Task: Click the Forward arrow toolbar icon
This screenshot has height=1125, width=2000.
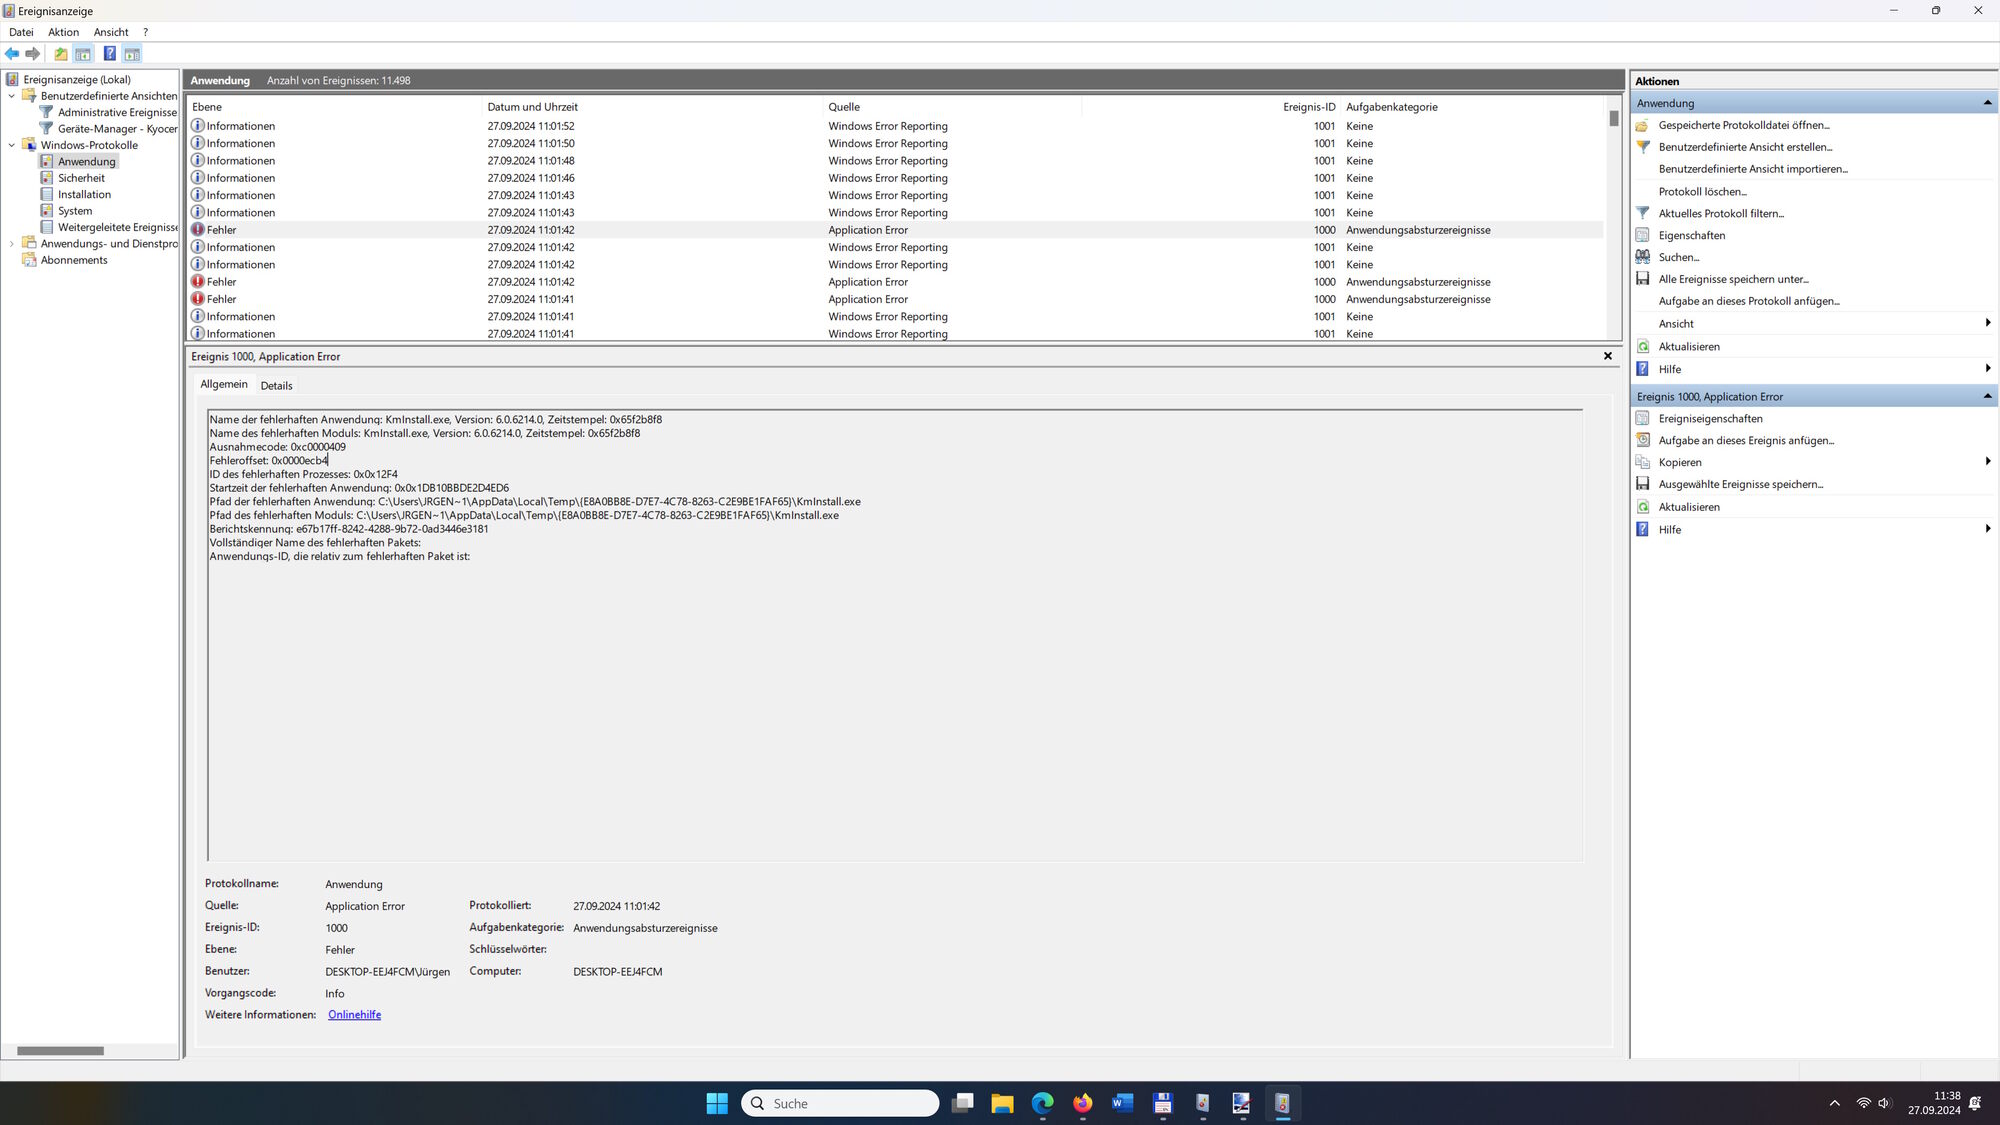Action: 33,54
